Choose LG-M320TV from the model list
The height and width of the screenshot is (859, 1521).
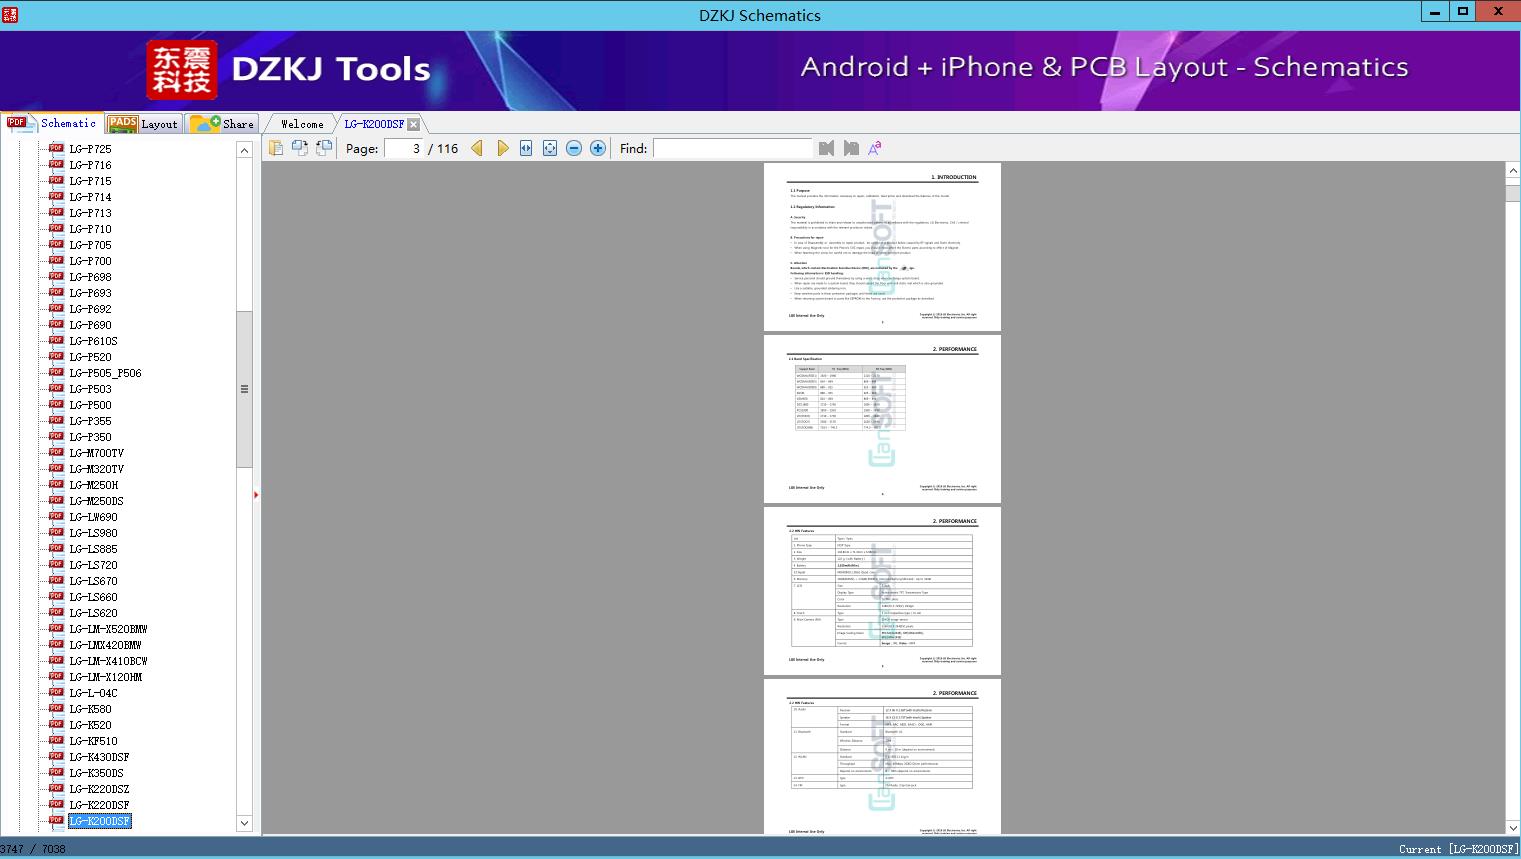click(97, 469)
